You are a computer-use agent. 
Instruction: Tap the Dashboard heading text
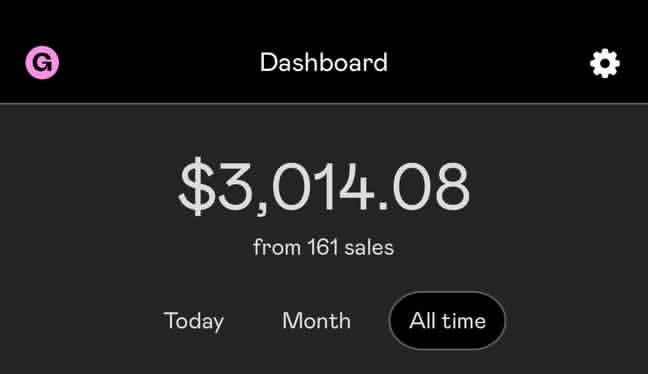(324, 62)
